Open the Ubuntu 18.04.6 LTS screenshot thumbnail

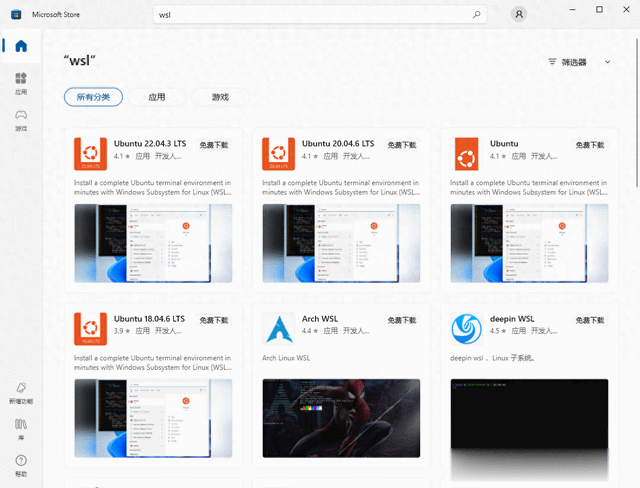pyautogui.click(x=153, y=418)
